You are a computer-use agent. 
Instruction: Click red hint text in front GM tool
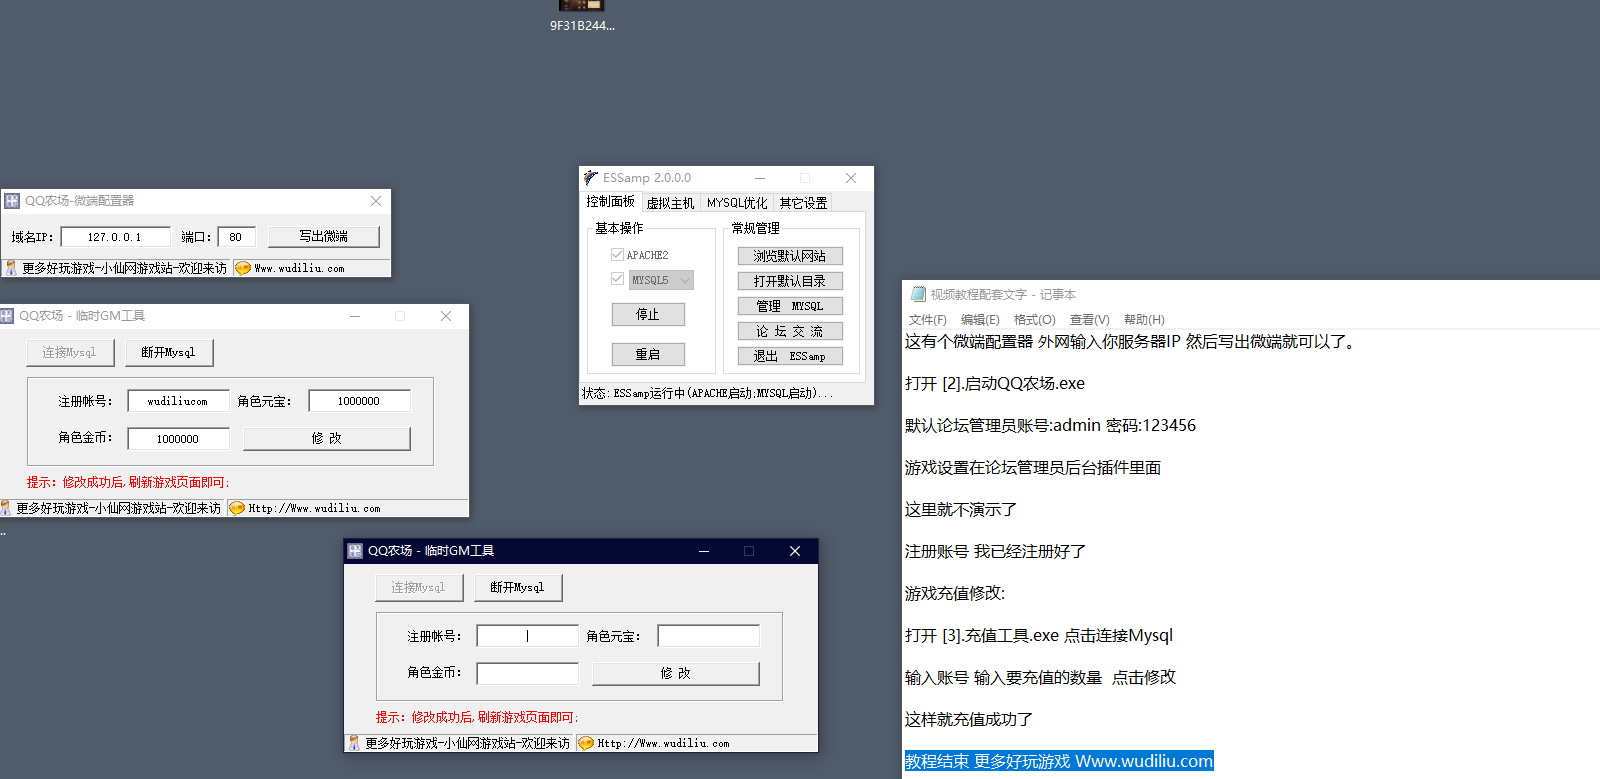(477, 717)
